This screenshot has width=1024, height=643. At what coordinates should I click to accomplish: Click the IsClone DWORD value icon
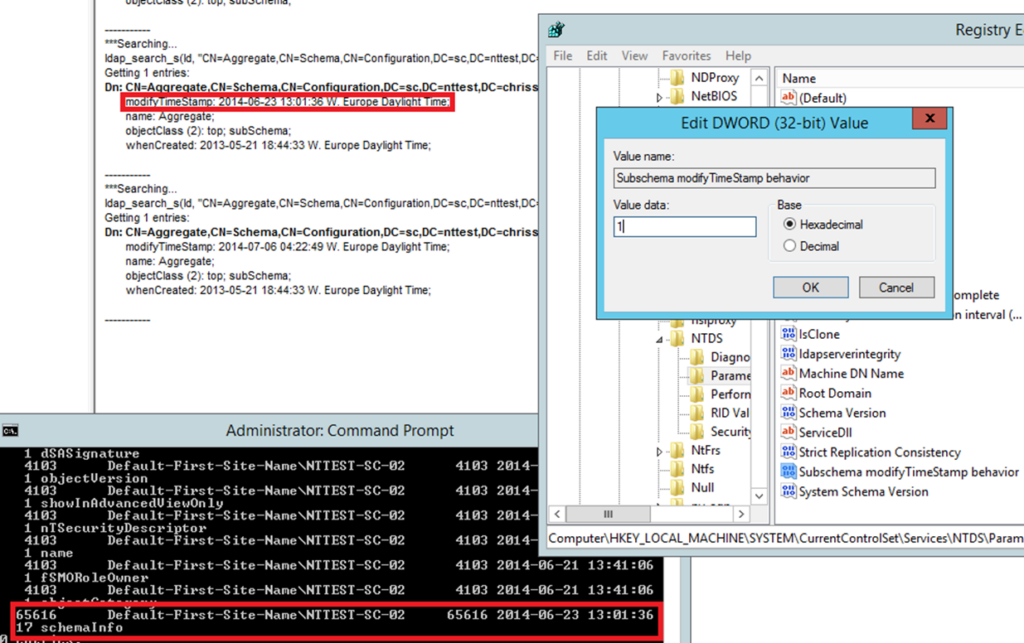pyautogui.click(x=788, y=334)
